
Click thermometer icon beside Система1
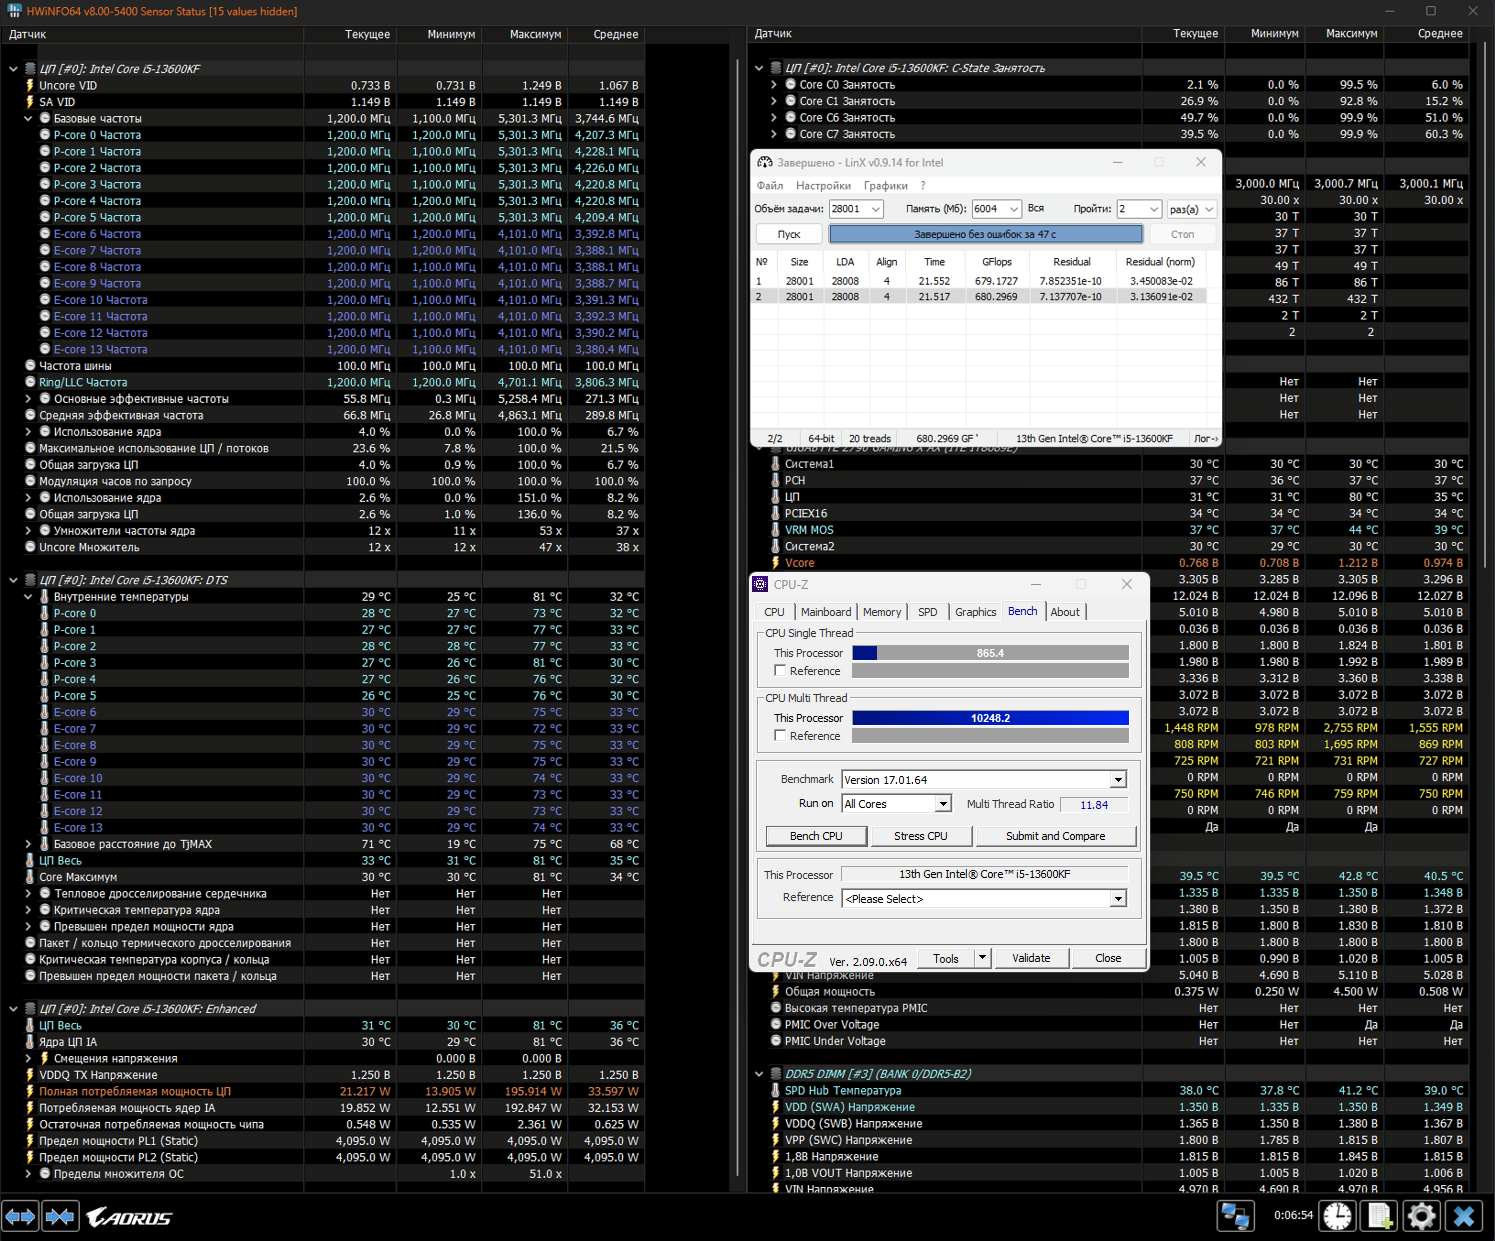775,464
